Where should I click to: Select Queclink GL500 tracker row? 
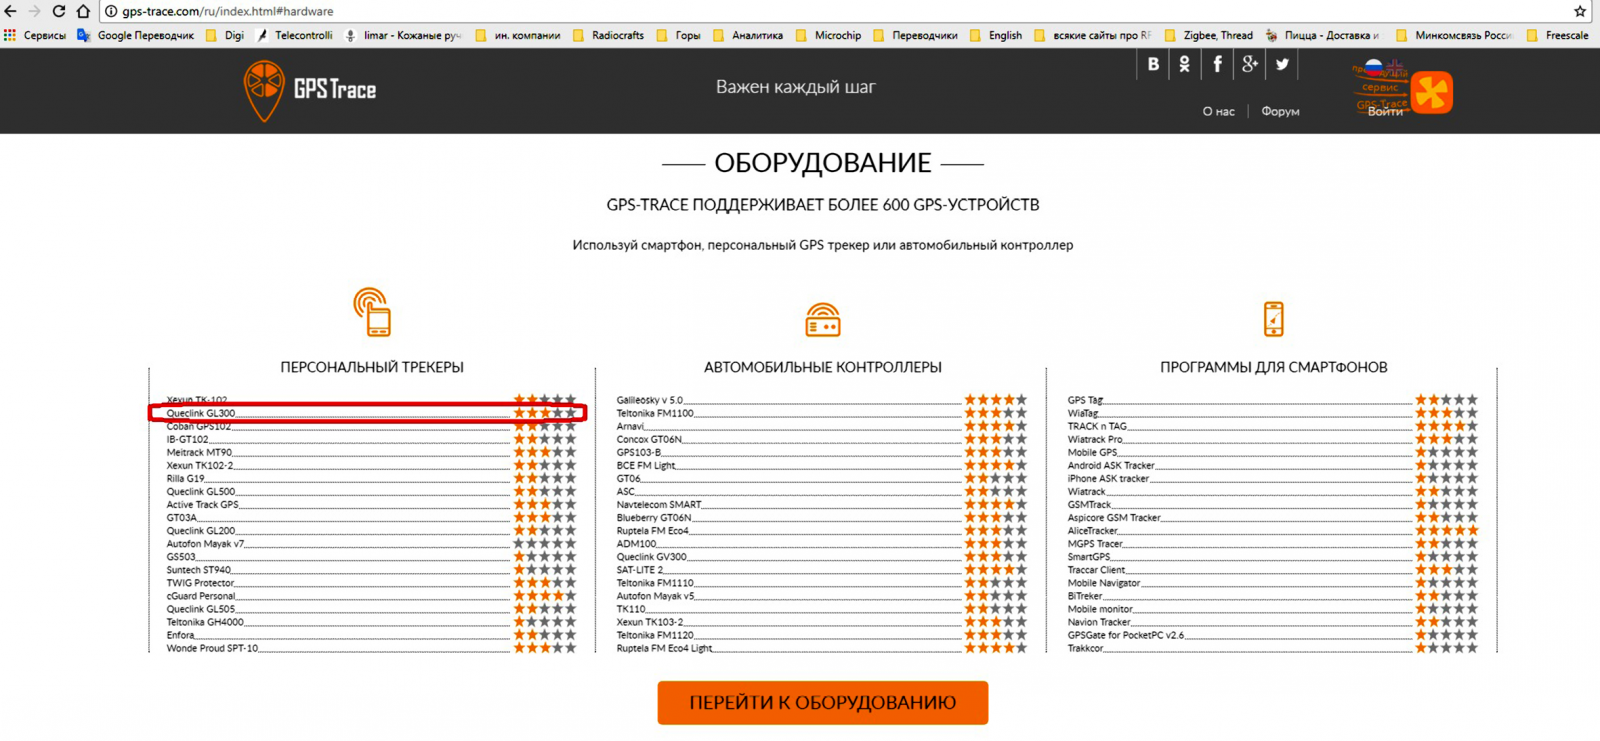tap(371, 491)
